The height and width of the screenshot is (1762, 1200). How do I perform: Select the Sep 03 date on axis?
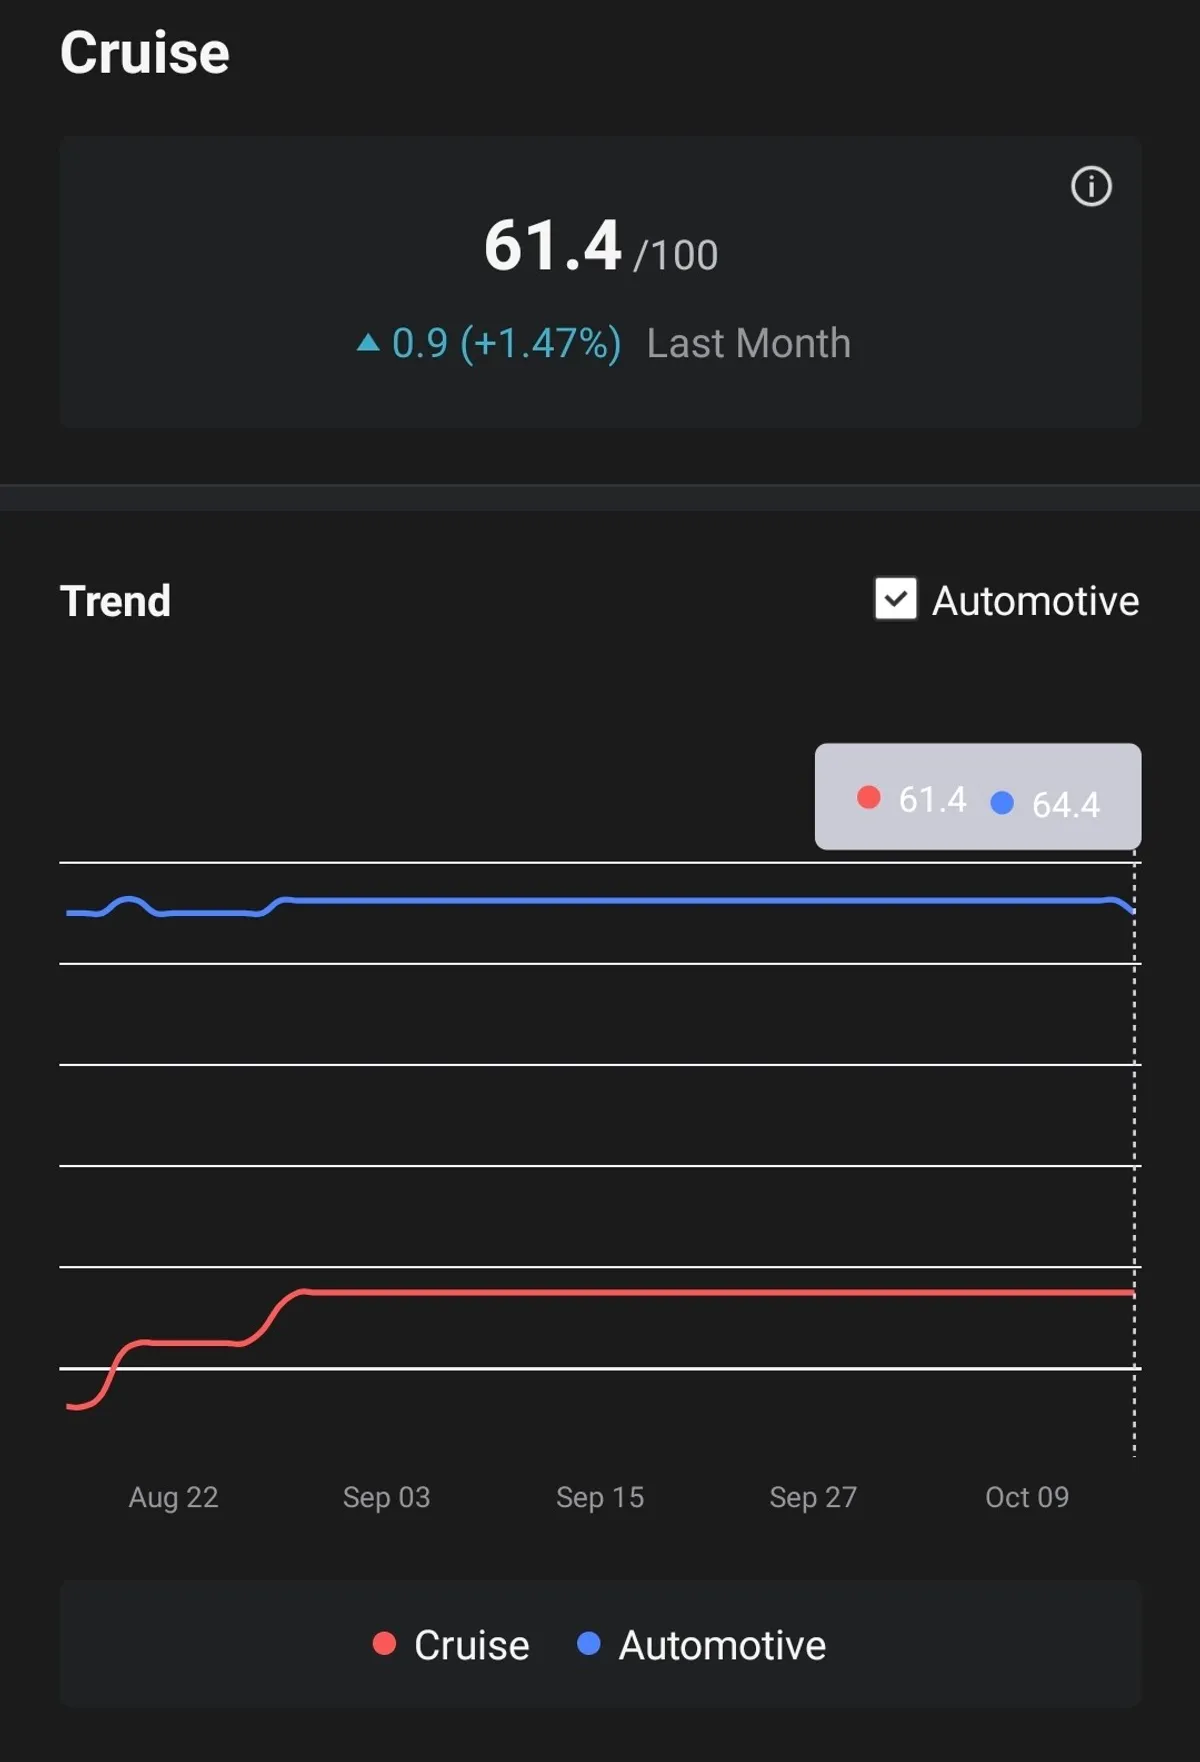[386, 1497]
